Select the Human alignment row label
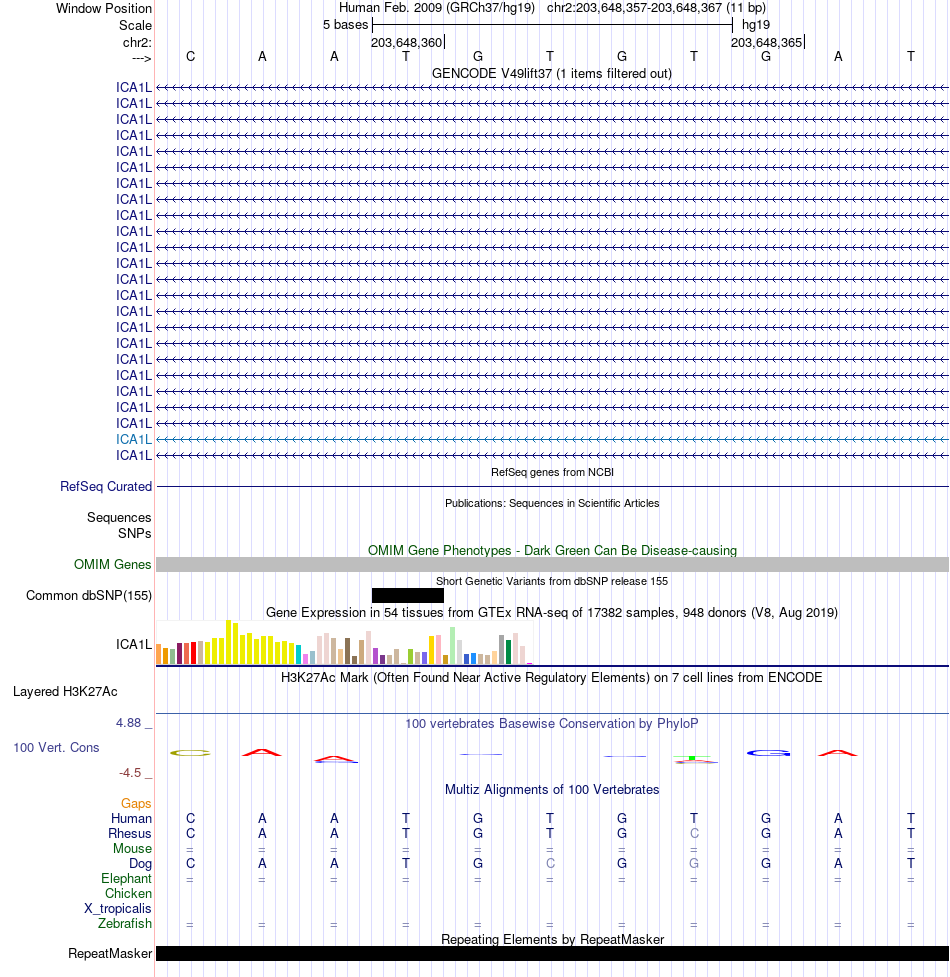 pyautogui.click(x=131, y=819)
